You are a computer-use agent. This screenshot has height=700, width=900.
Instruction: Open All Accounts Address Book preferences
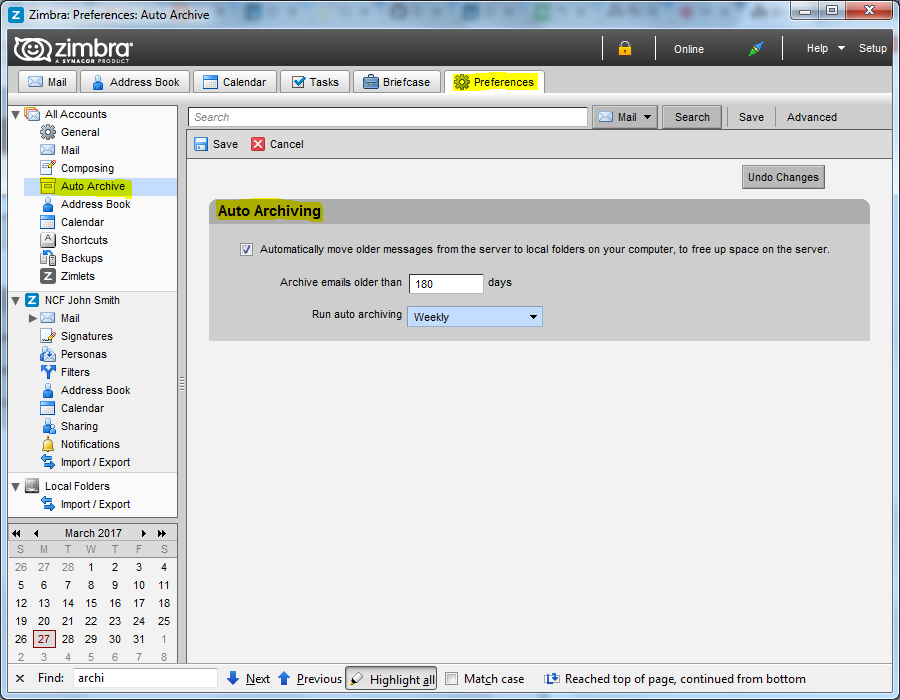(95, 204)
